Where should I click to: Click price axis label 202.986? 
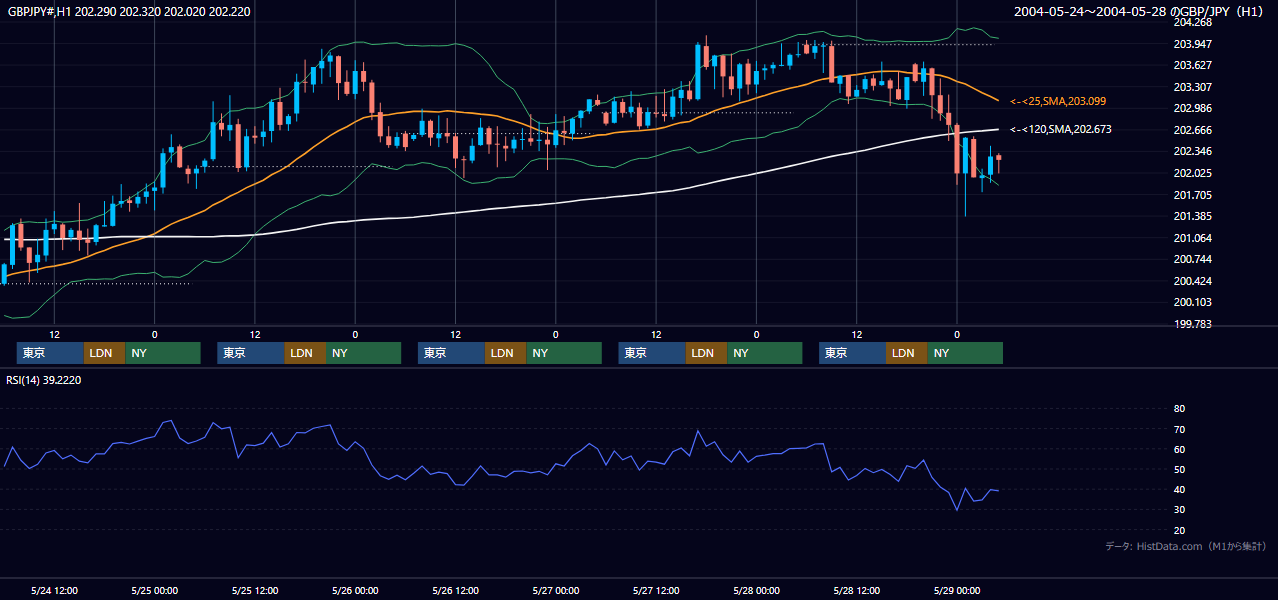point(1192,108)
